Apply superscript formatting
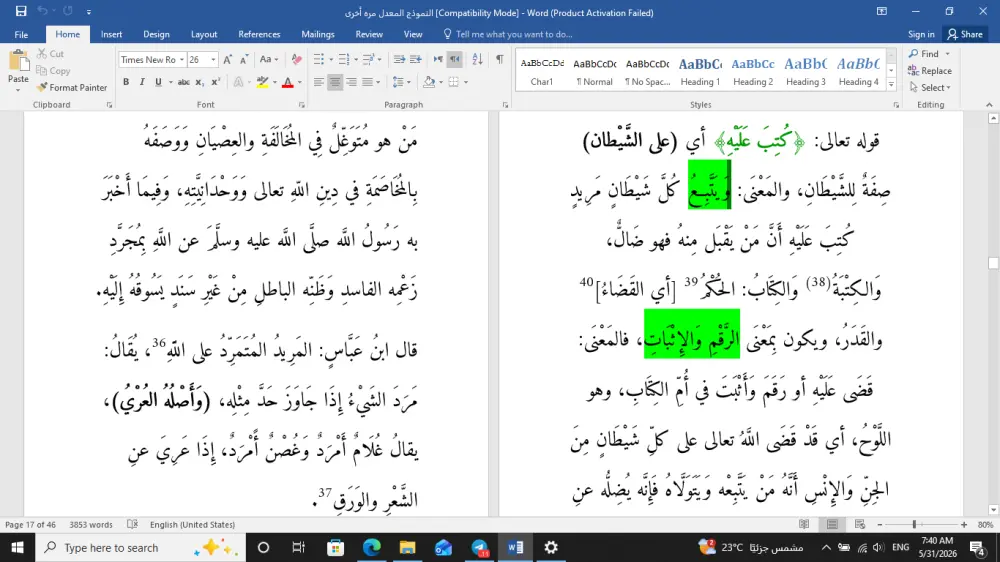 tap(216, 82)
